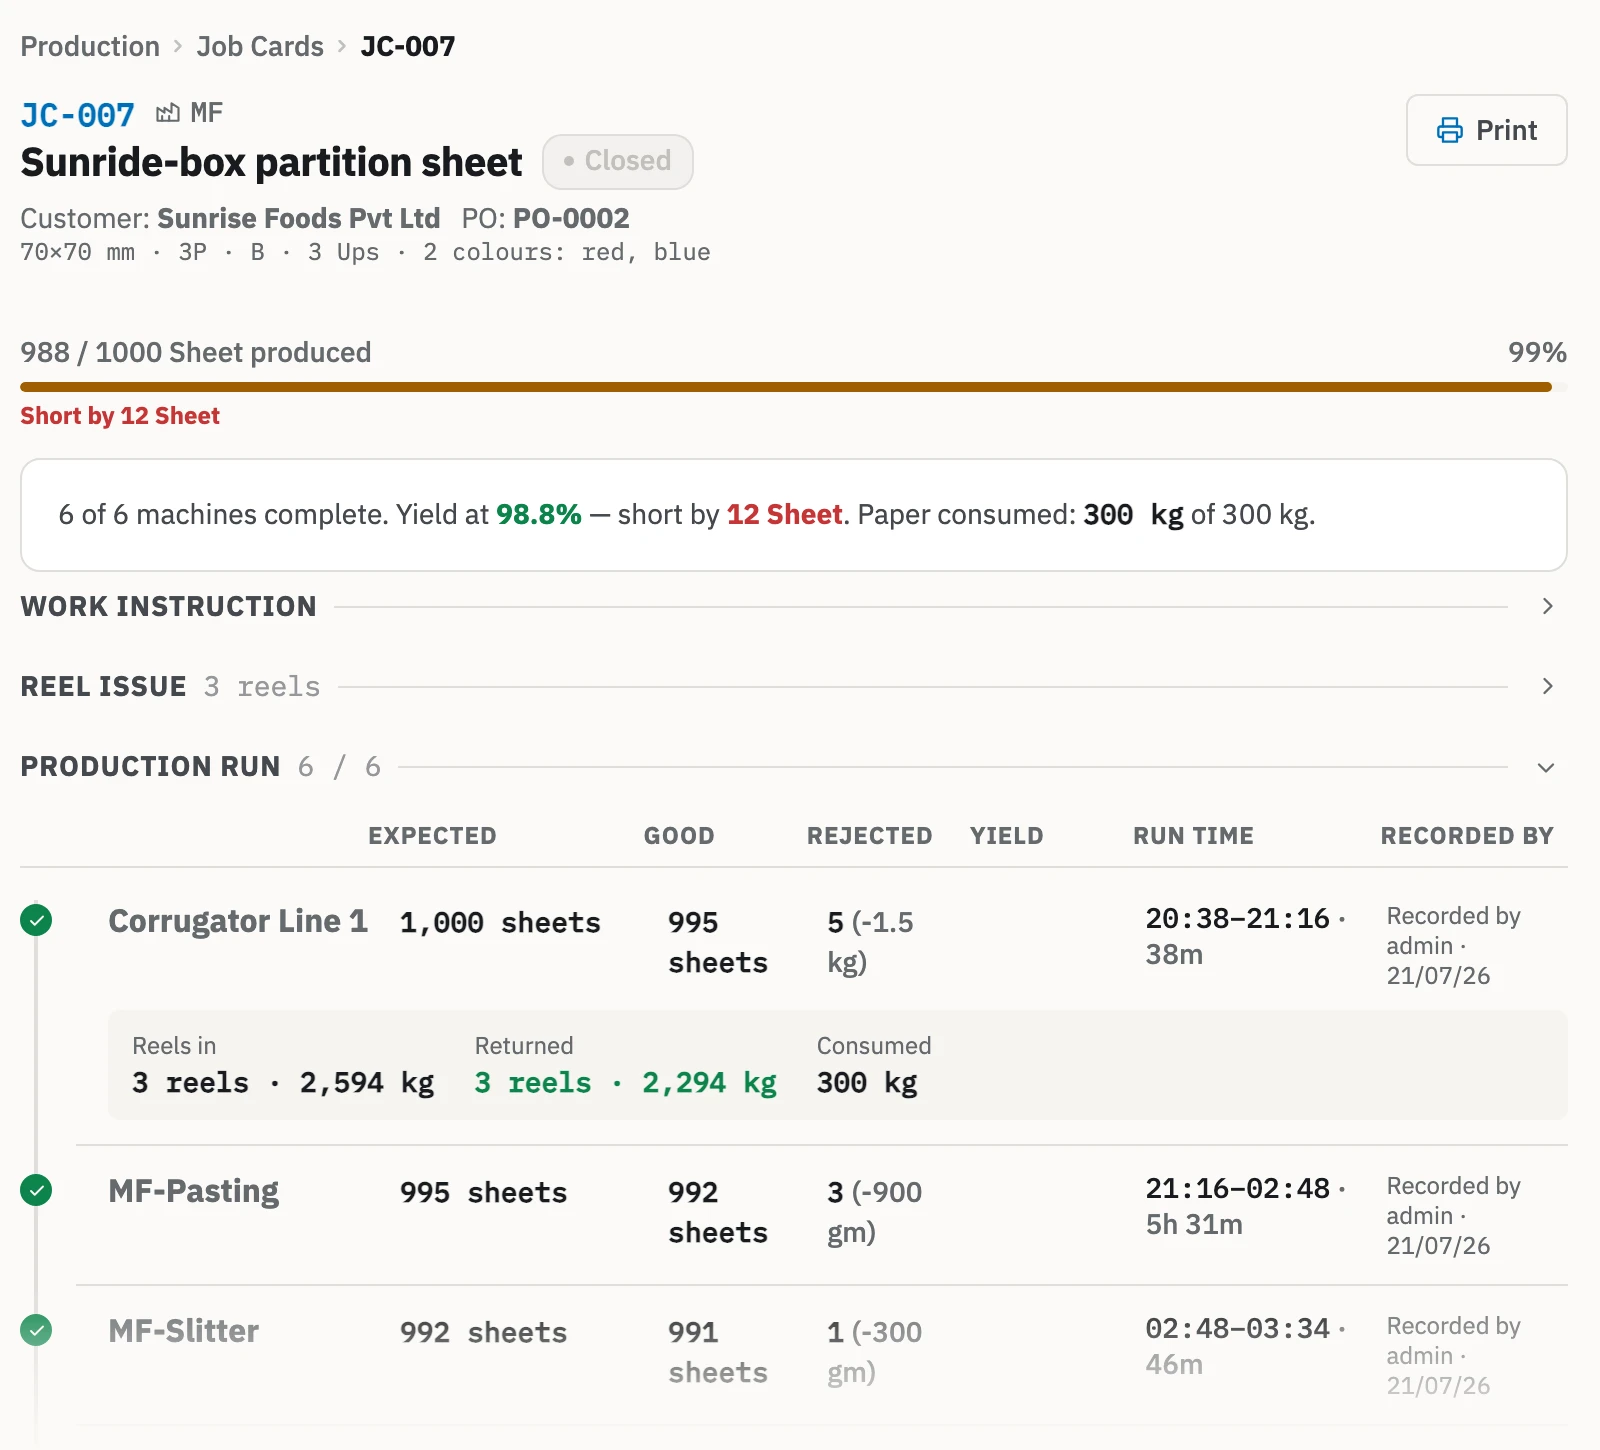The height and width of the screenshot is (1450, 1600).
Task: Click Reels in '3 reels · 2,594 kg' value
Action: coord(283,1083)
